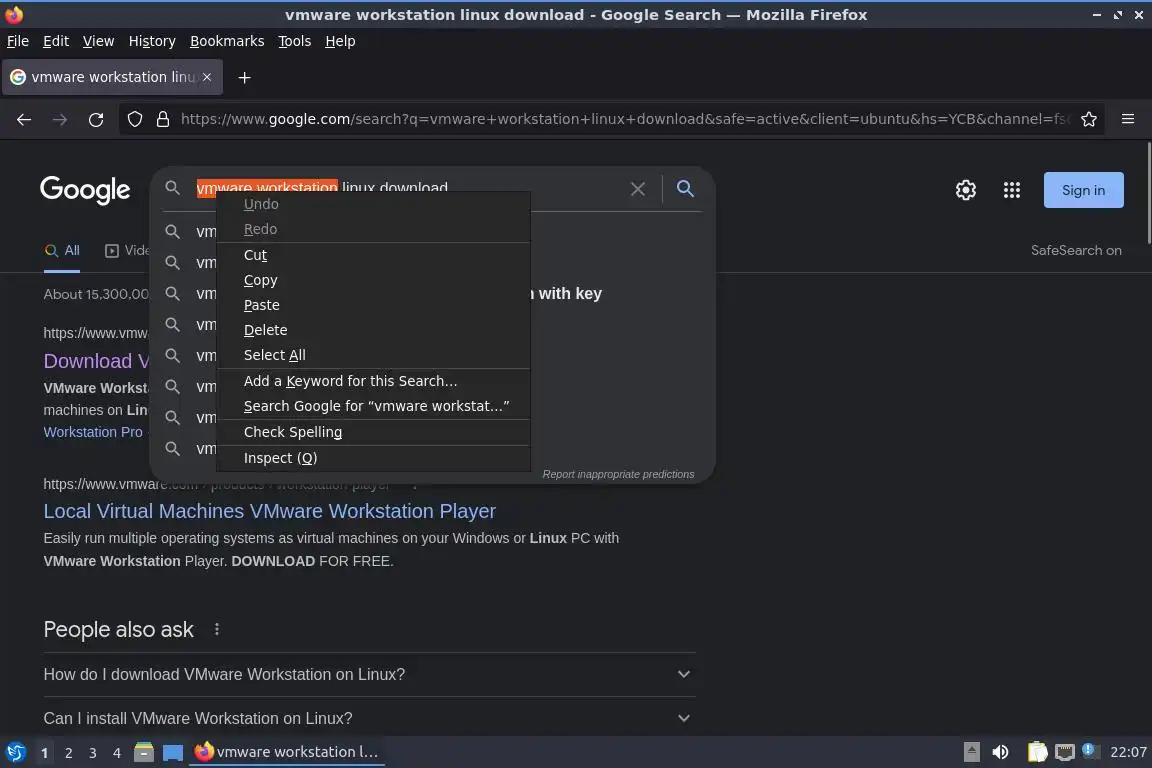Launch the file manager from the taskbar
The width and height of the screenshot is (1152, 768).
coord(144,752)
